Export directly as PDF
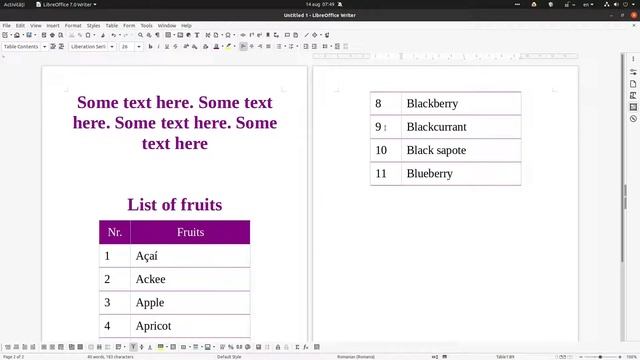Screen dimensions: 640x360 pos(44,35)
